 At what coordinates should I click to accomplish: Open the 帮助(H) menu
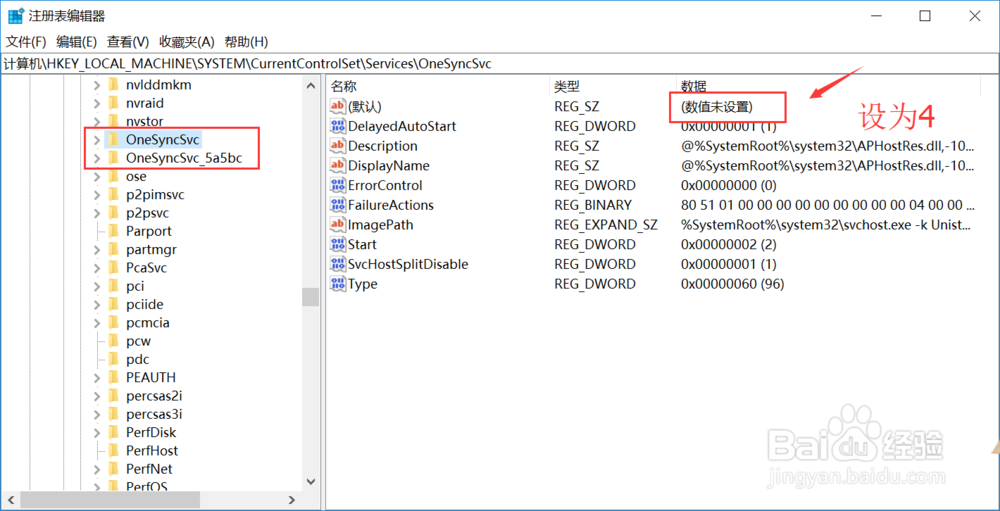[x=246, y=42]
